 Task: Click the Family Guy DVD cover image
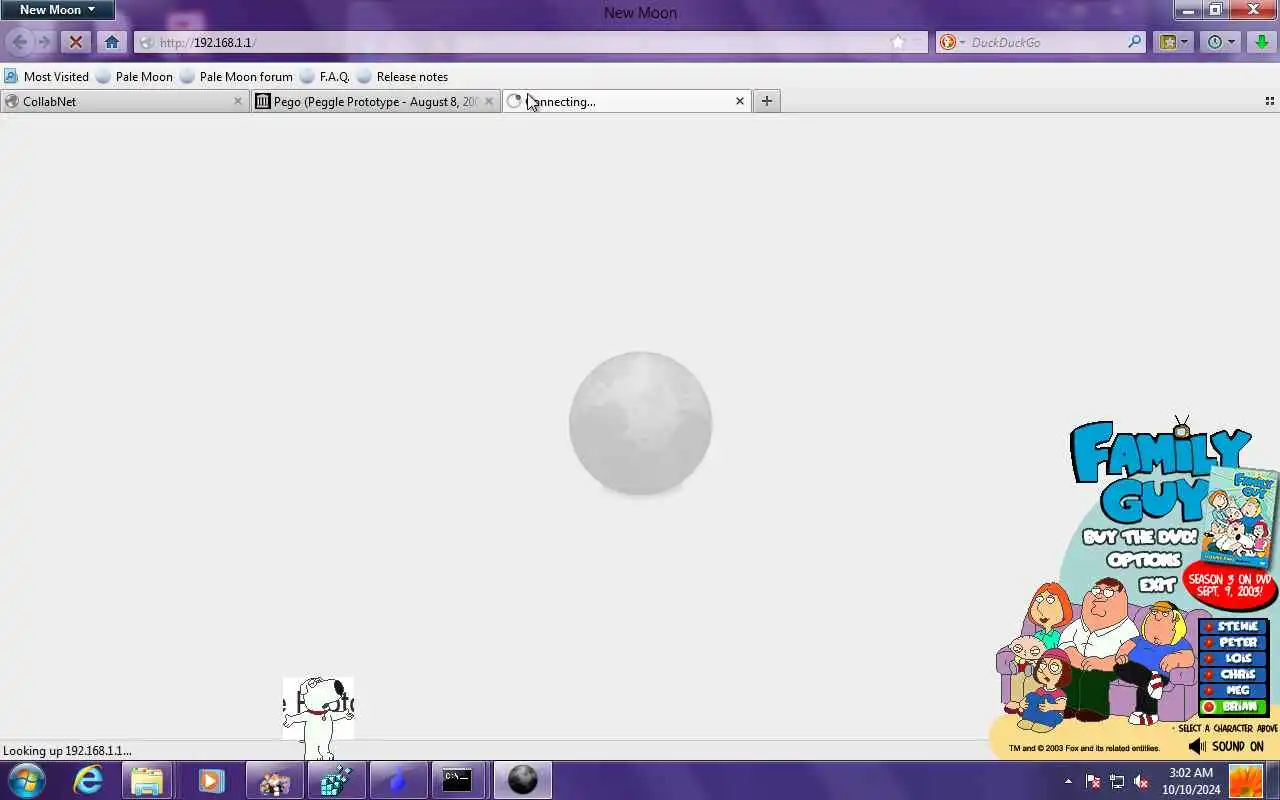[x=1240, y=517]
